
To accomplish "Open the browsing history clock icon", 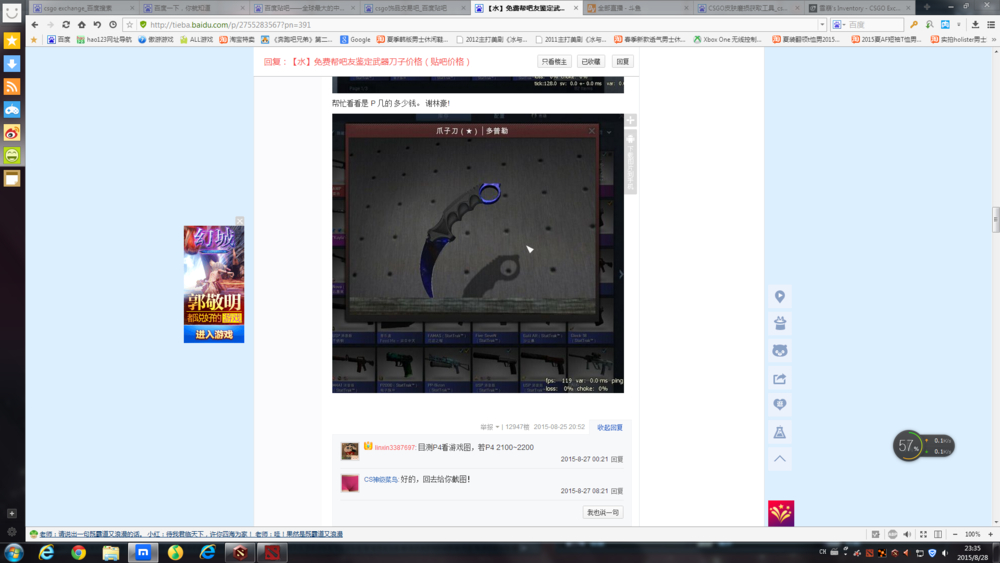I will click(113, 25).
